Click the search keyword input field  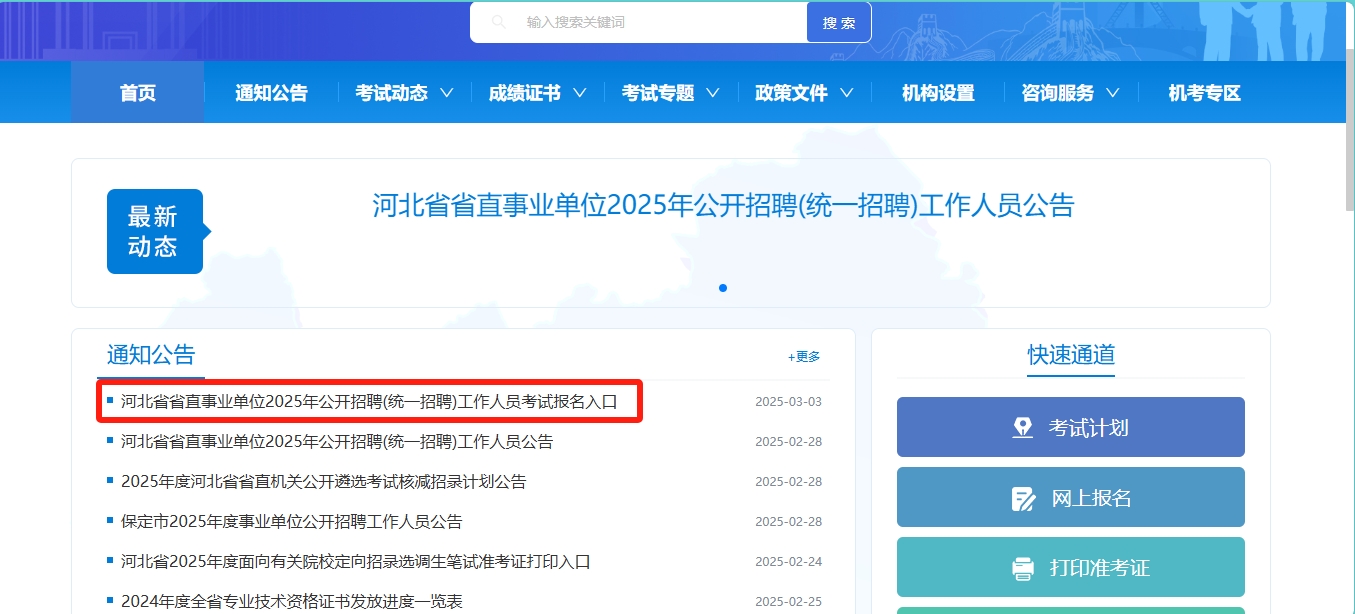pos(660,22)
